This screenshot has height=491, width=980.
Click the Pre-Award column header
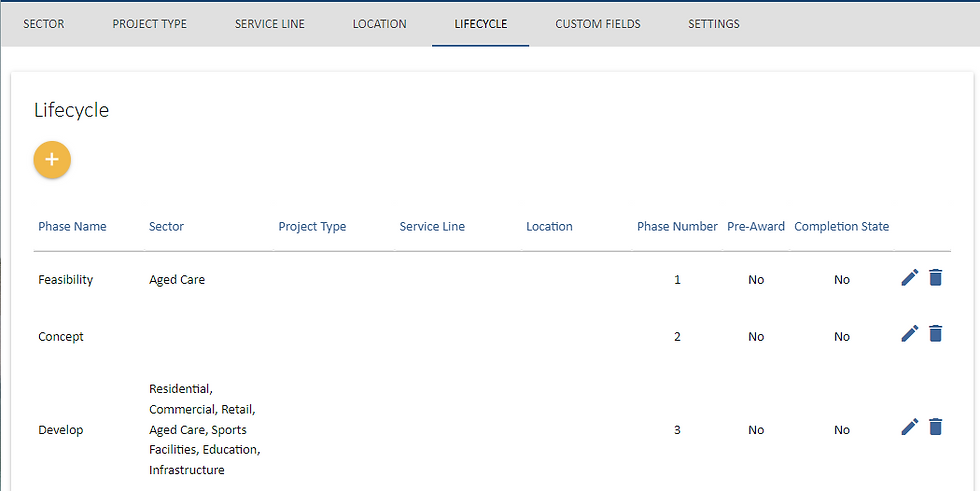tap(756, 227)
